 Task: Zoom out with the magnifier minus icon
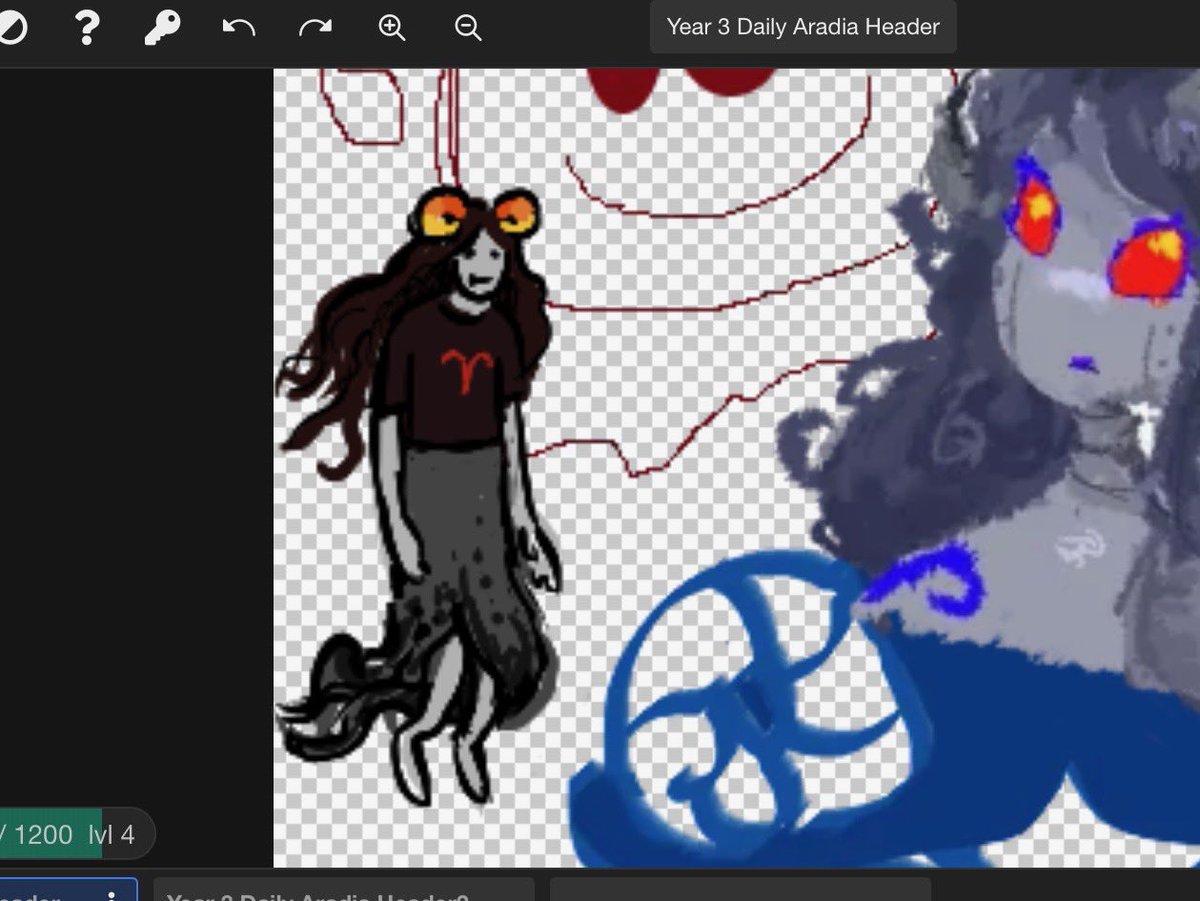pos(468,28)
